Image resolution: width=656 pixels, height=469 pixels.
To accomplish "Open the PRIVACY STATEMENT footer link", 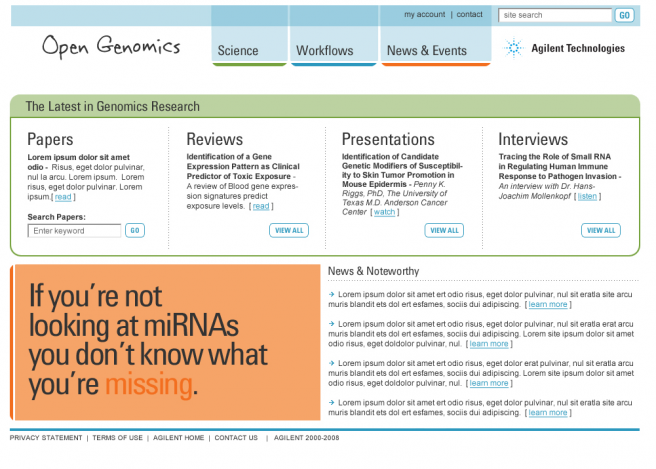I will 46,438.
